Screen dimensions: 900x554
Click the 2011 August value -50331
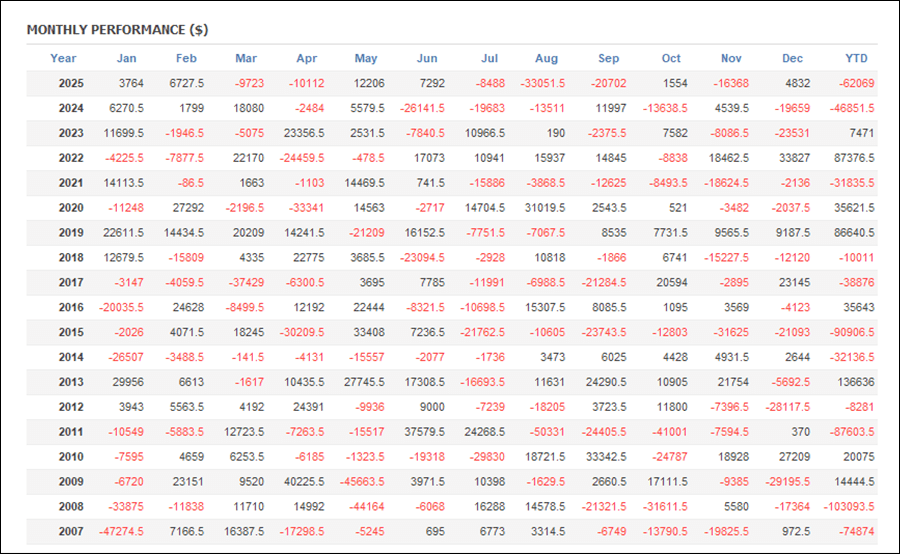coord(545,433)
